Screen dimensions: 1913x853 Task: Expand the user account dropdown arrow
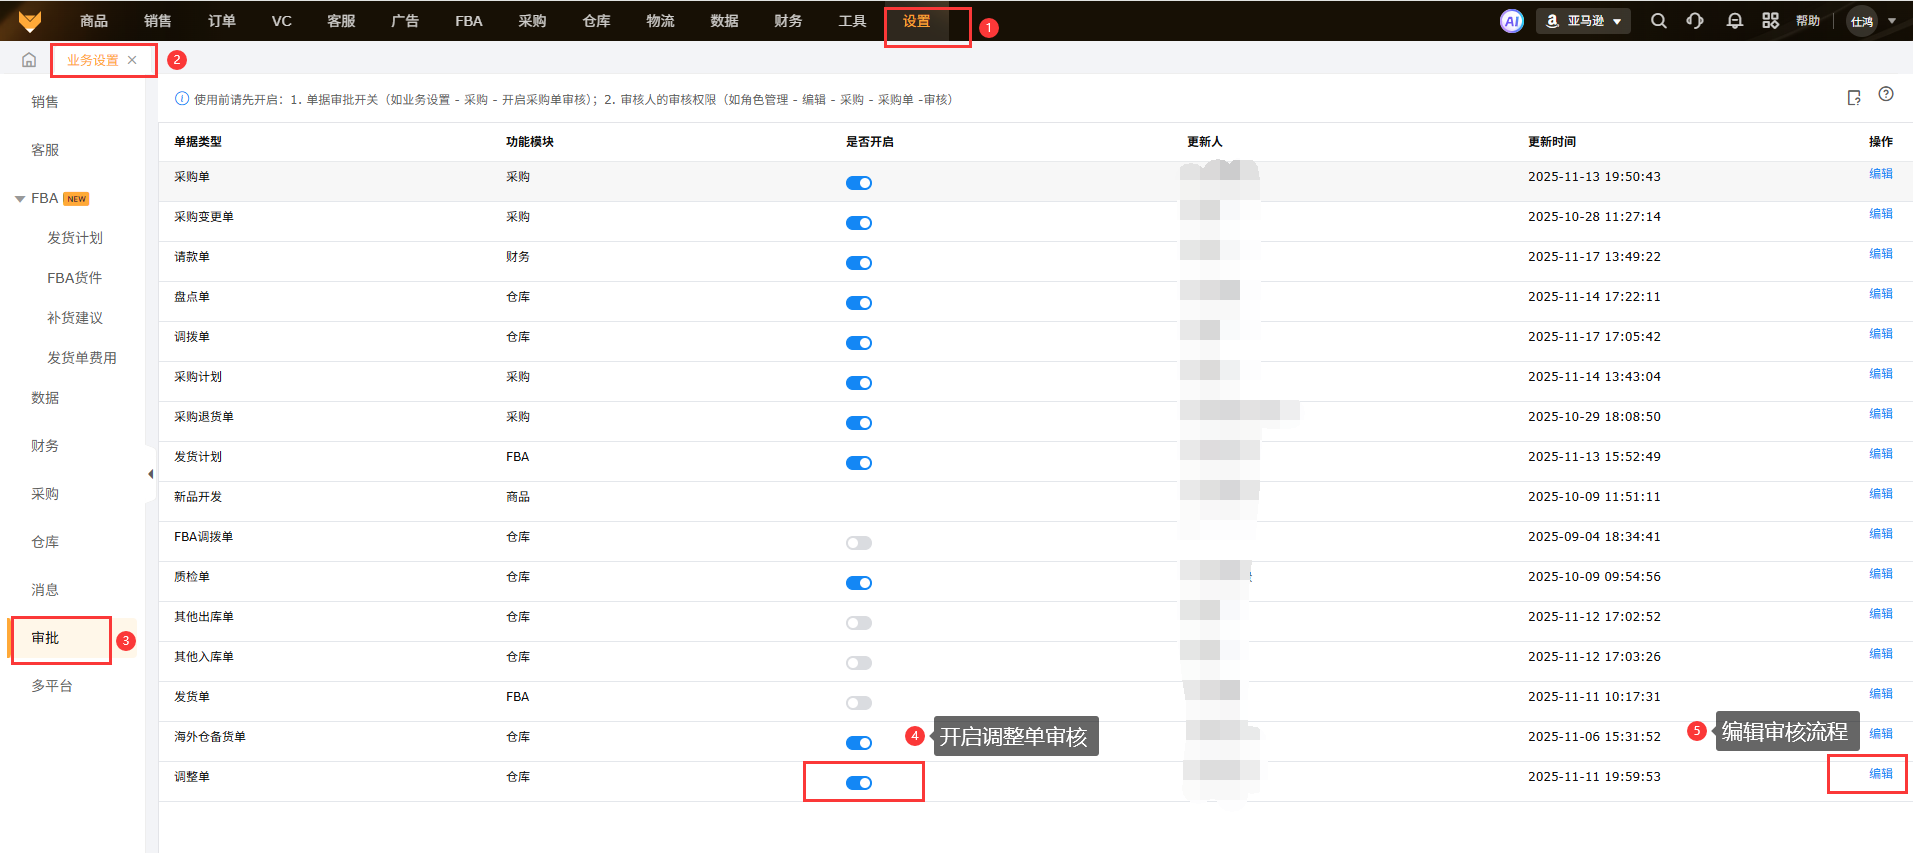coord(1892,21)
